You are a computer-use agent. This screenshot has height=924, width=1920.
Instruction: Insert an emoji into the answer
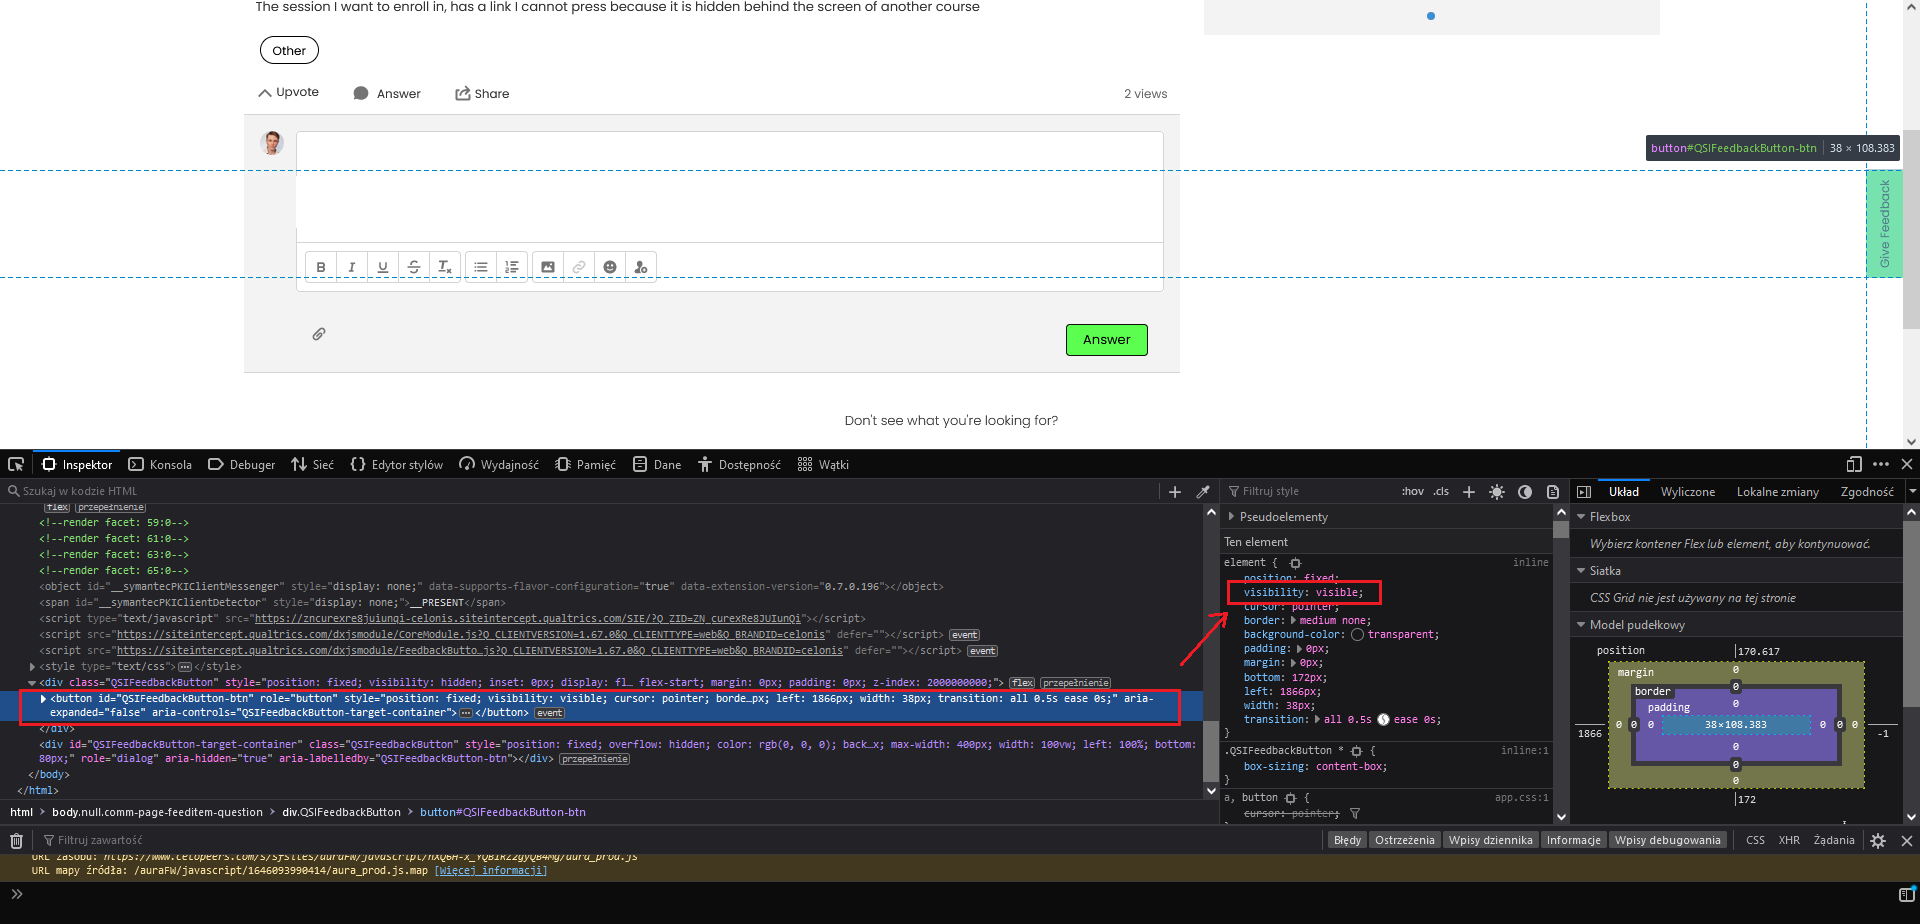[x=610, y=267]
